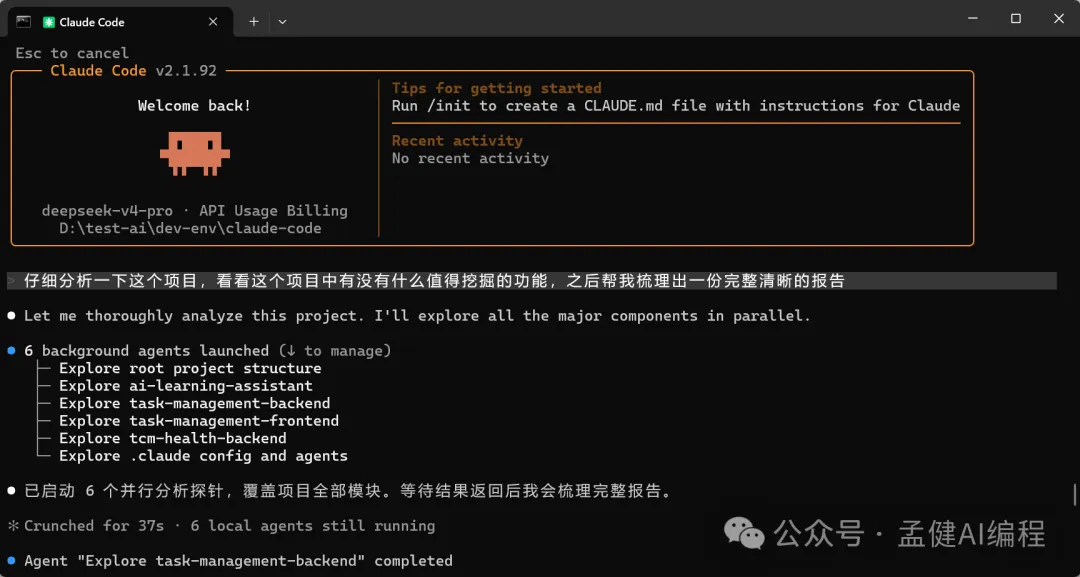The width and height of the screenshot is (1080, 577).
Task: Select the Claude Code tab title
Action: (92, 22)
